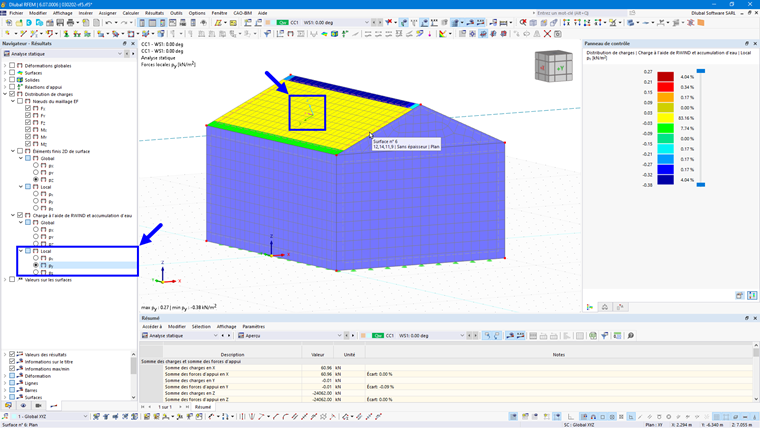Open the Fichier menu
The image size is (760, 428).
[16, 13]
